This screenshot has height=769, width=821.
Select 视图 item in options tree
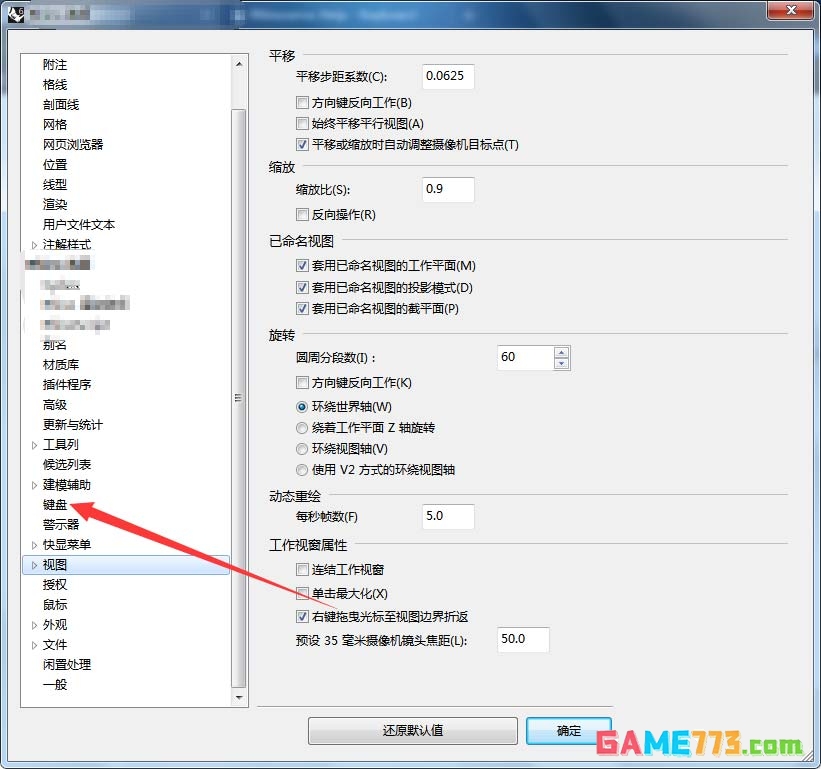pyautogui.click(x=54, y=565)
